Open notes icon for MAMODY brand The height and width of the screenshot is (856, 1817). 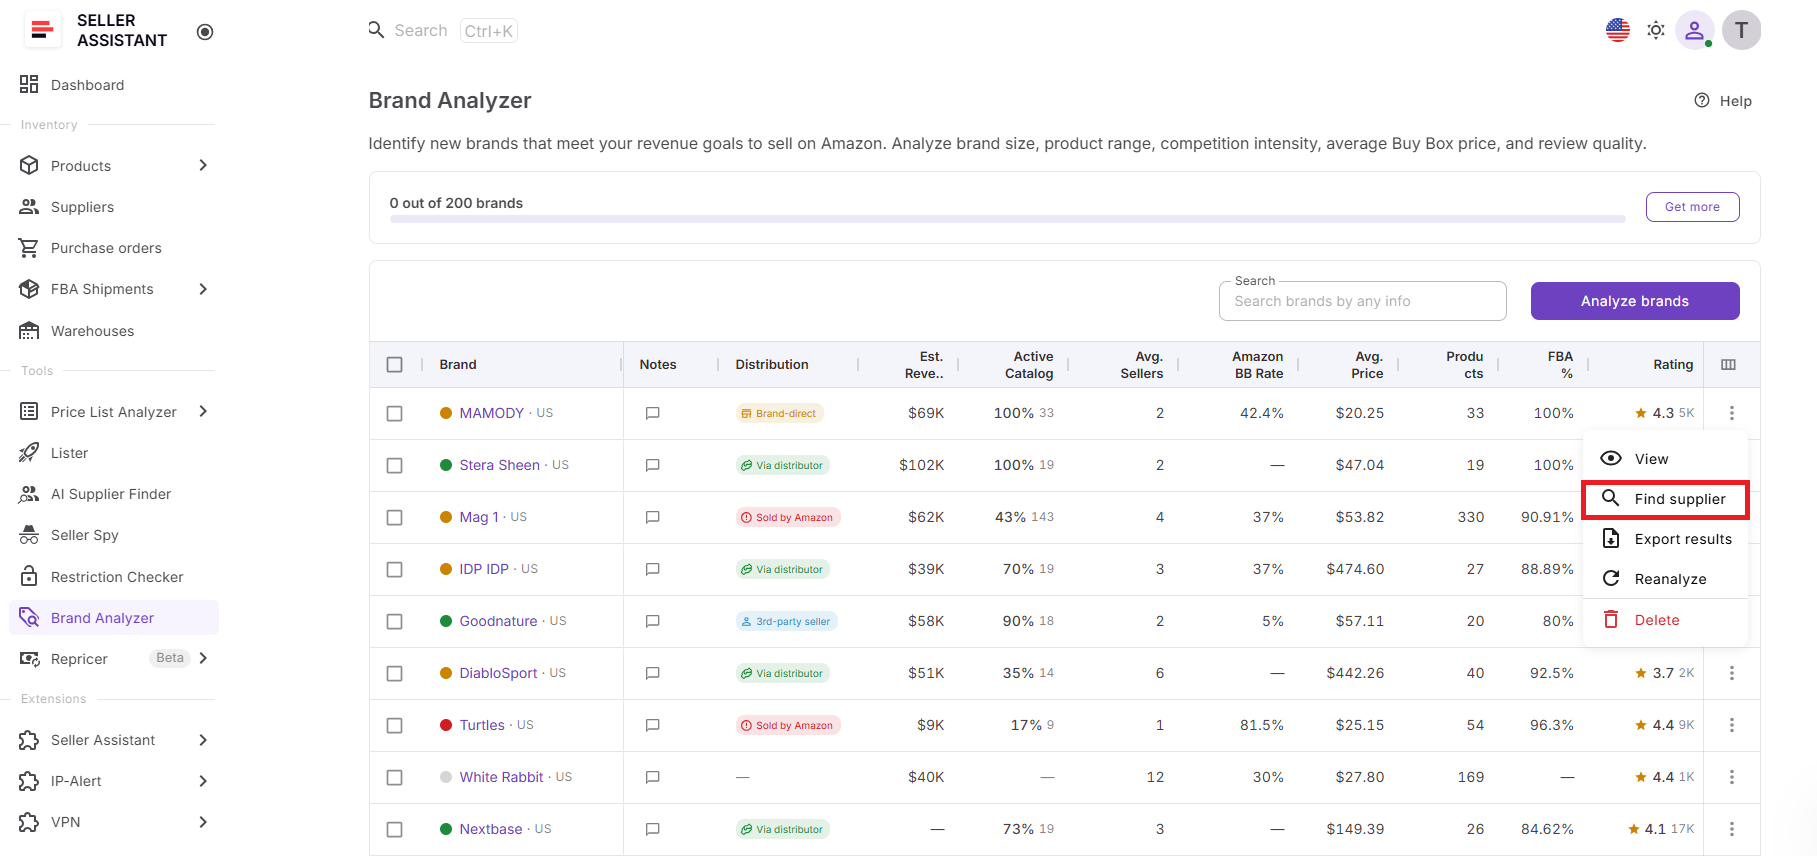653,413
